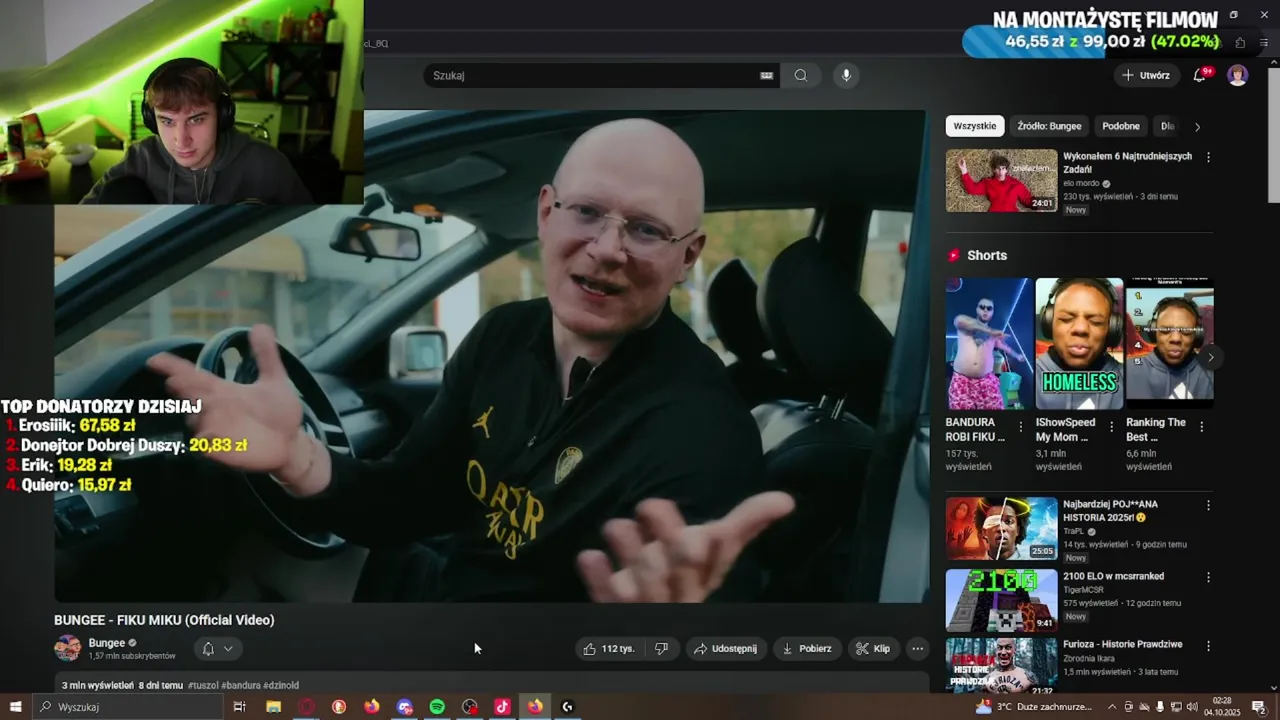Click the #tuszol hashtag
Screen dimensions: 1280x720
tap(203, 686)
